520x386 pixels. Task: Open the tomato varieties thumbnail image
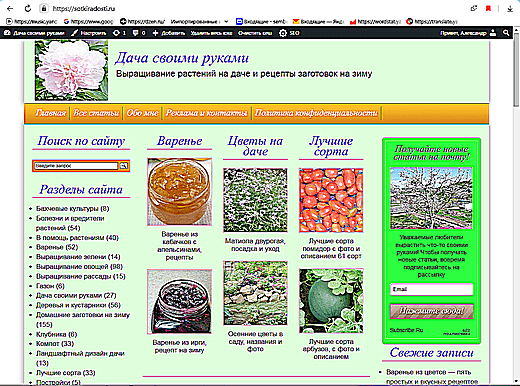pos(331,200)
